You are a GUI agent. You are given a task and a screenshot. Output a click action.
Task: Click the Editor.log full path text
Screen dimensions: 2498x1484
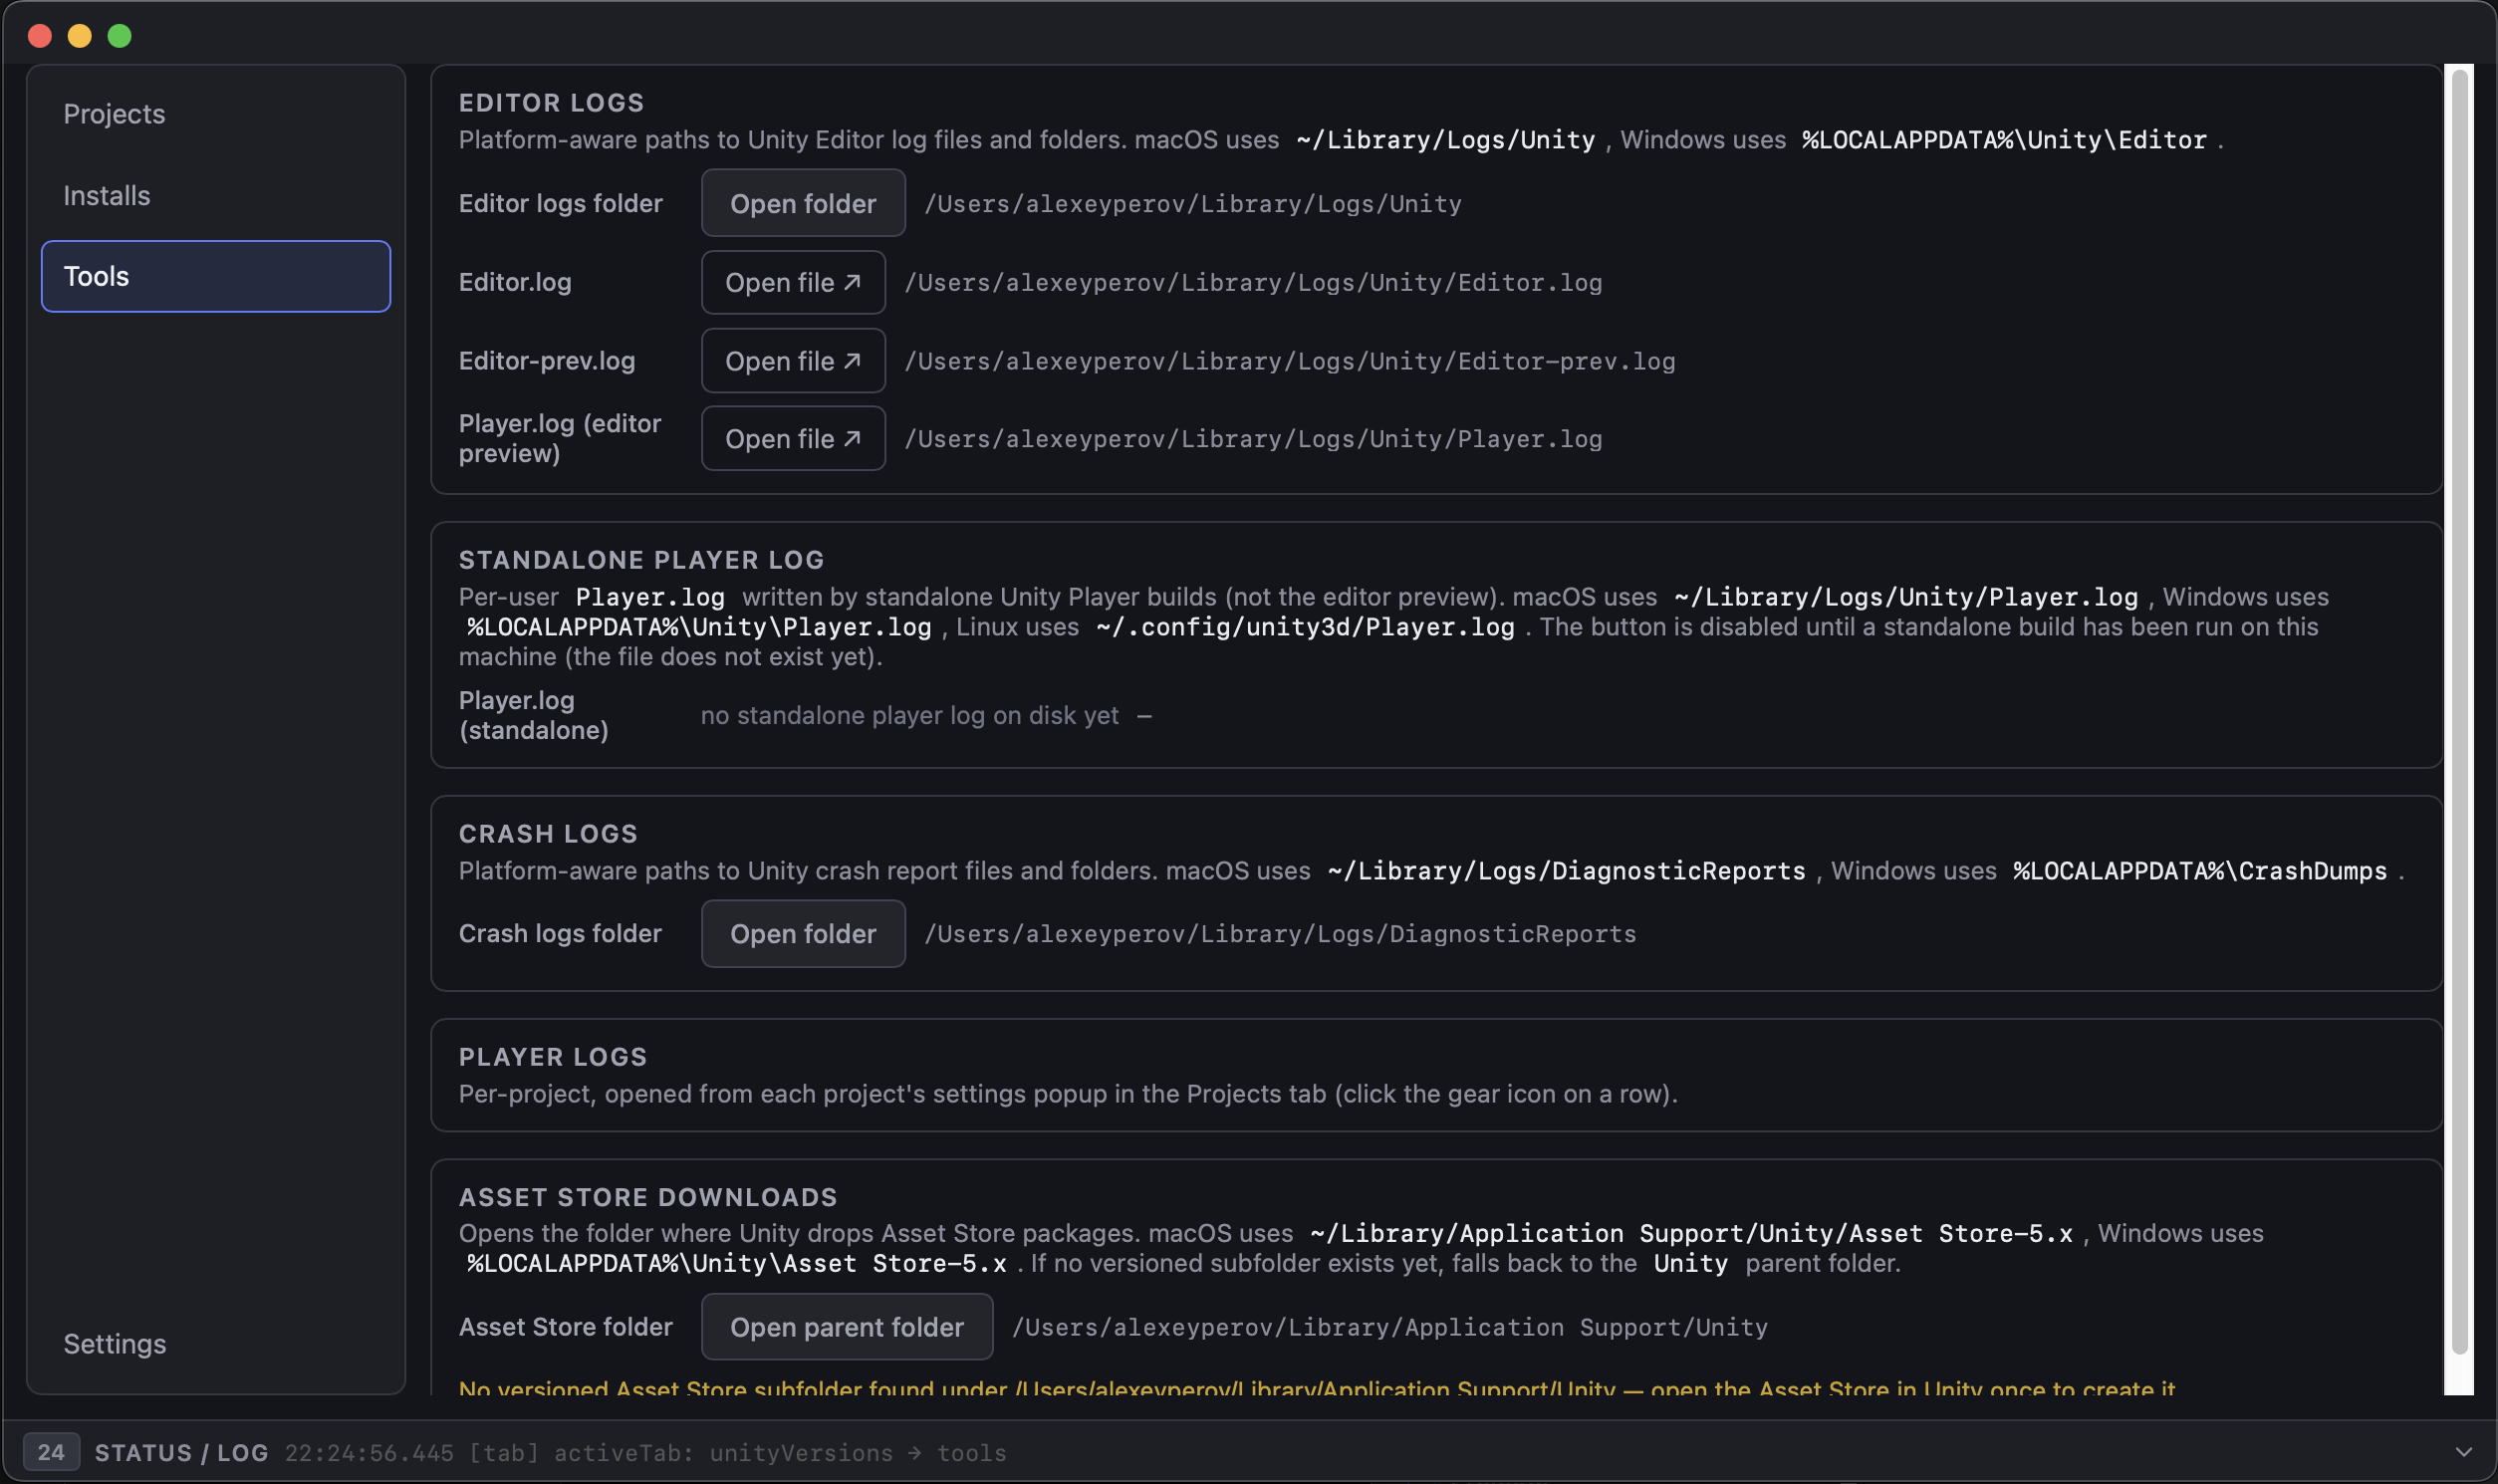1253,283
